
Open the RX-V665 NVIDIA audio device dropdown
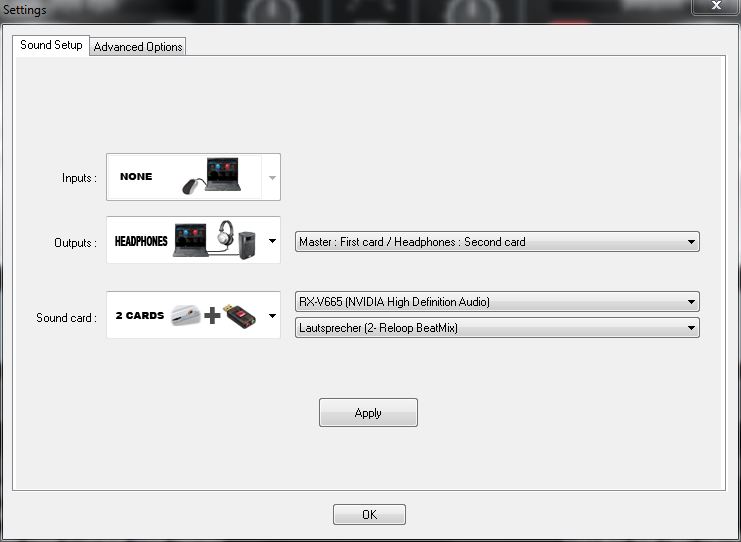click(x=497, y=301)
